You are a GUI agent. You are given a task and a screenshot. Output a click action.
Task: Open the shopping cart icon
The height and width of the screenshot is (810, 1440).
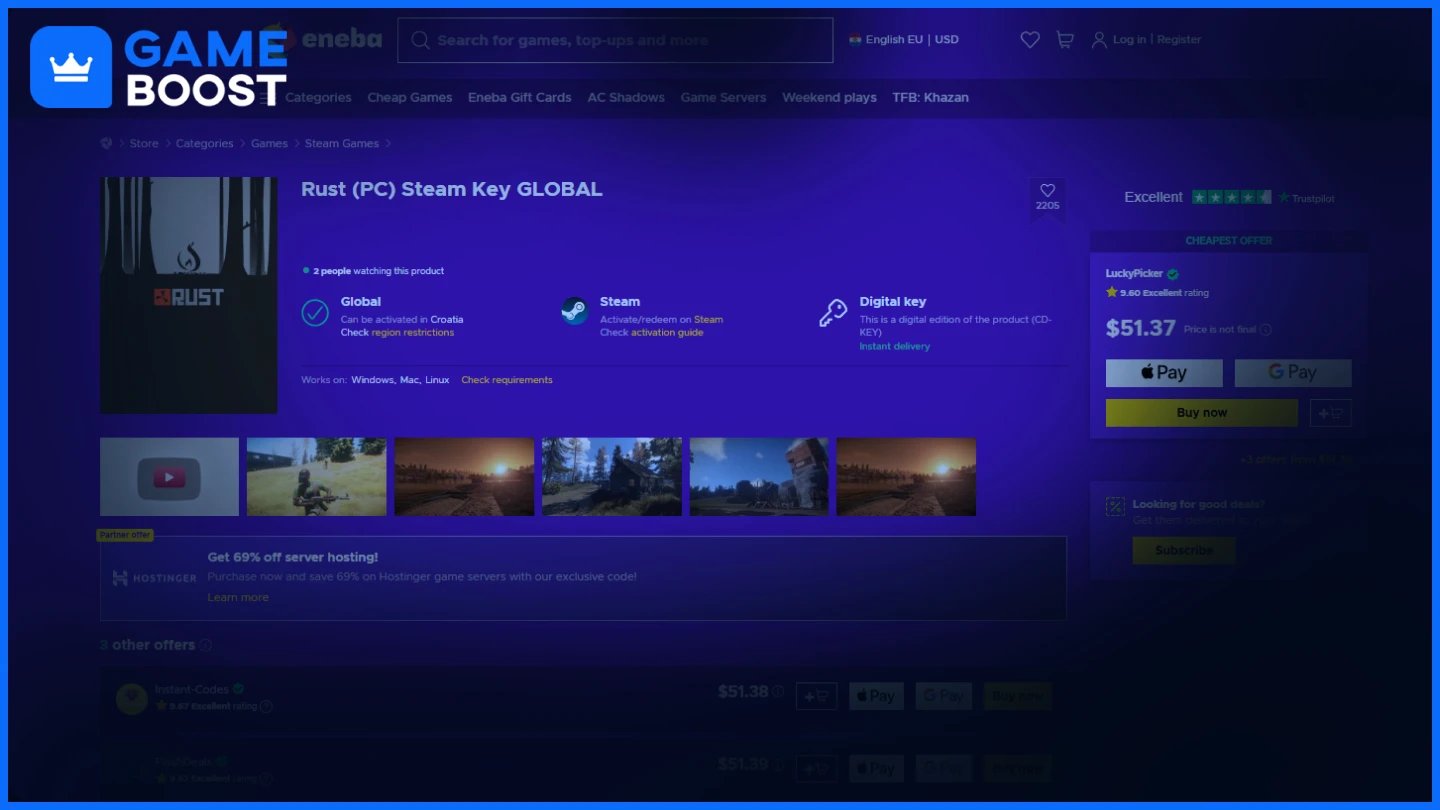click(1065, 40)
